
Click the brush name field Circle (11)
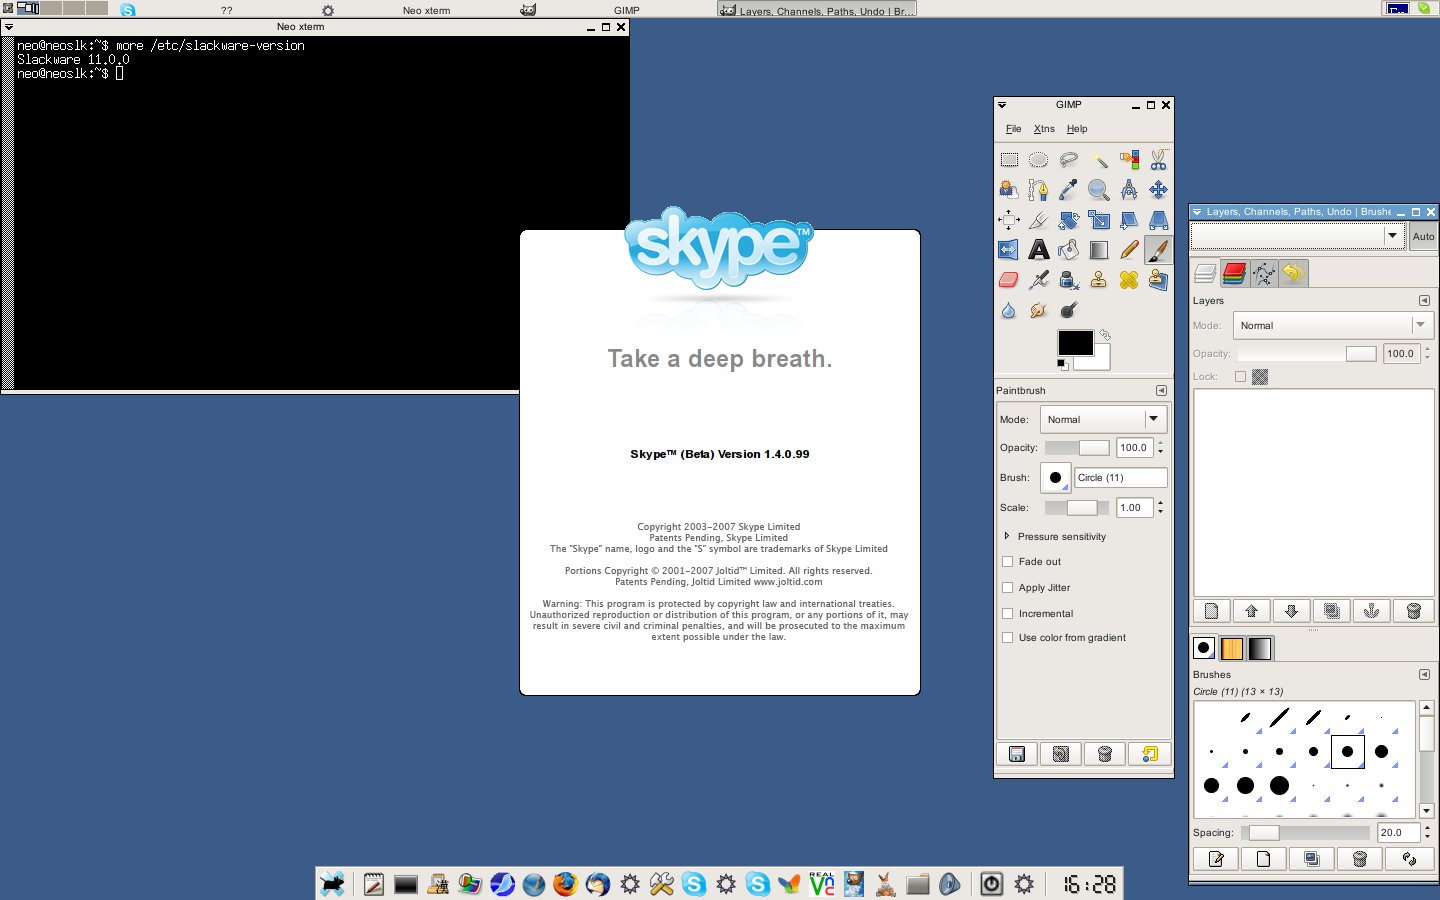1121,478
